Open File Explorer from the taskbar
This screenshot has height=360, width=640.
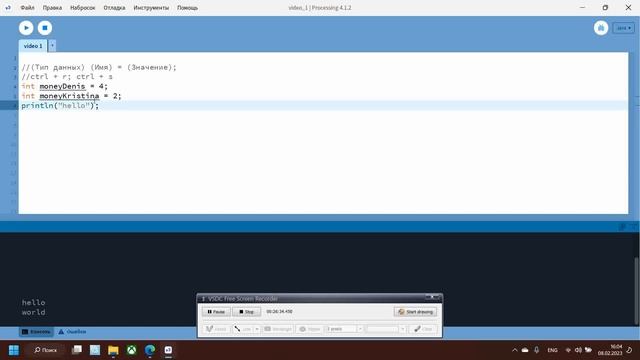pyautogui.click(x=113, y=350)
